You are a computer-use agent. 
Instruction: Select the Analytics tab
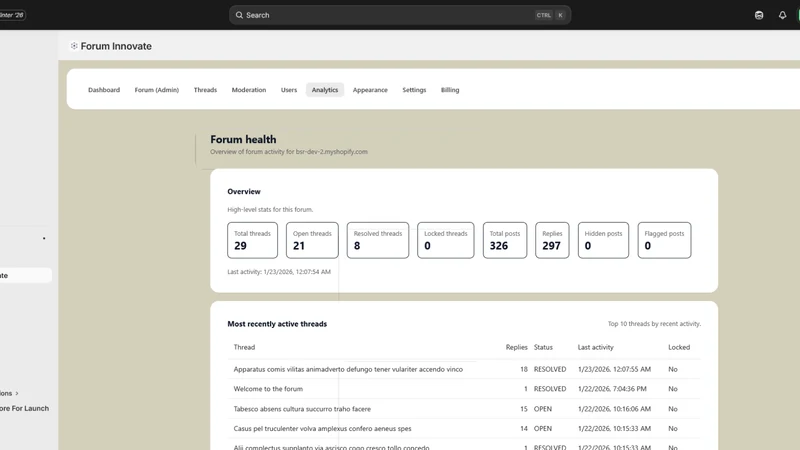[325, 90]
